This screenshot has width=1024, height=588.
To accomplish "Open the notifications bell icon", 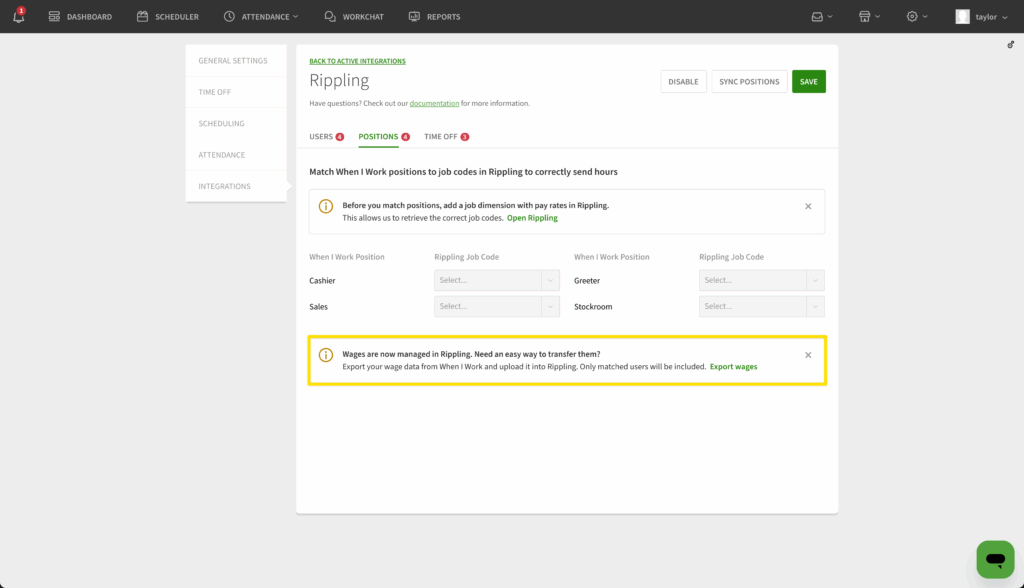I will [18, 17].
